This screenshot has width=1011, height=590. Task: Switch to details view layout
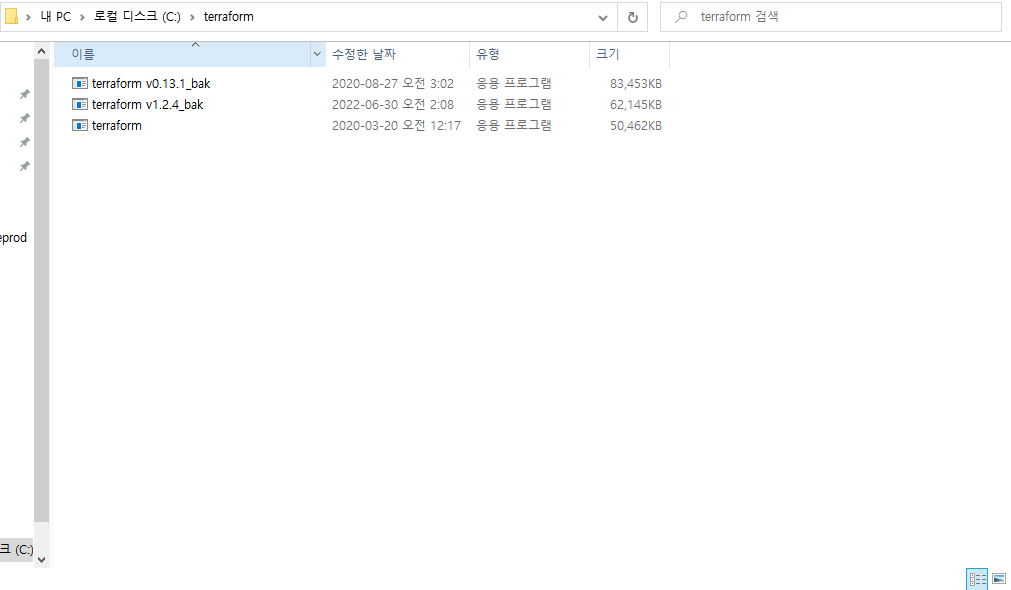[x=977, y=579]
